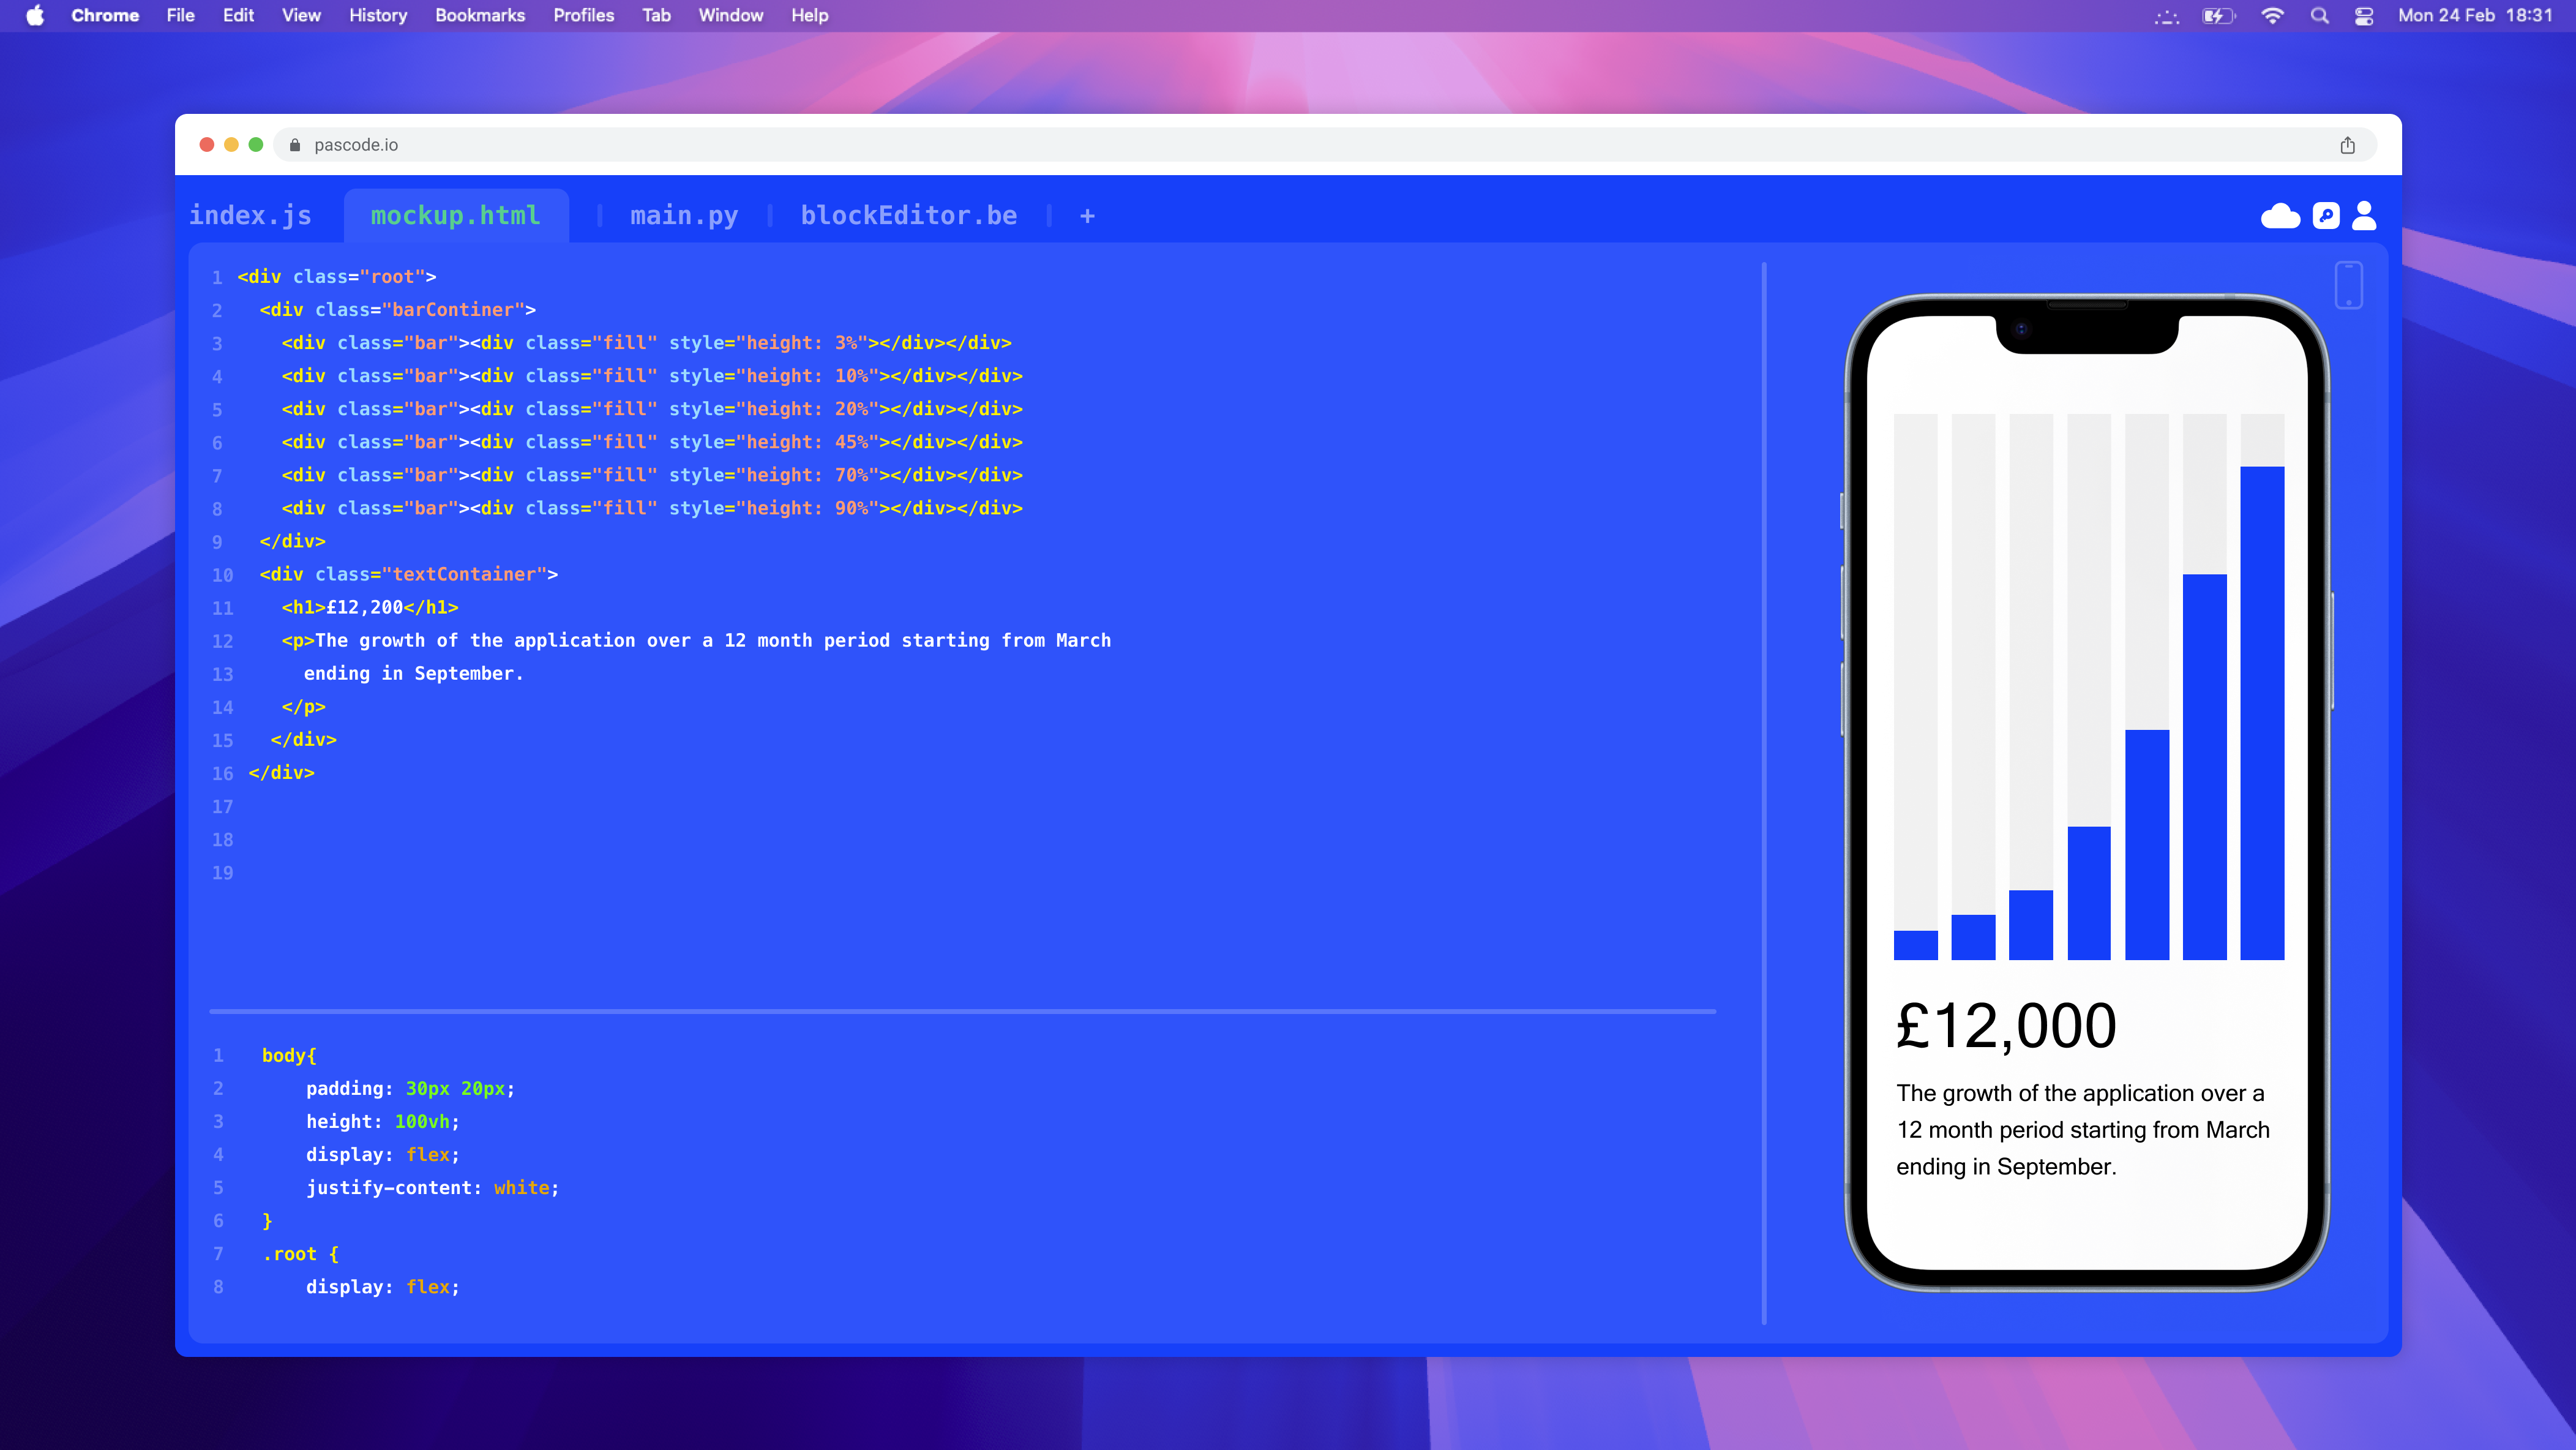Screen dimensions: 2576x1450
Task: Switch to the main.py tab
Action: (x=684, y=216)
